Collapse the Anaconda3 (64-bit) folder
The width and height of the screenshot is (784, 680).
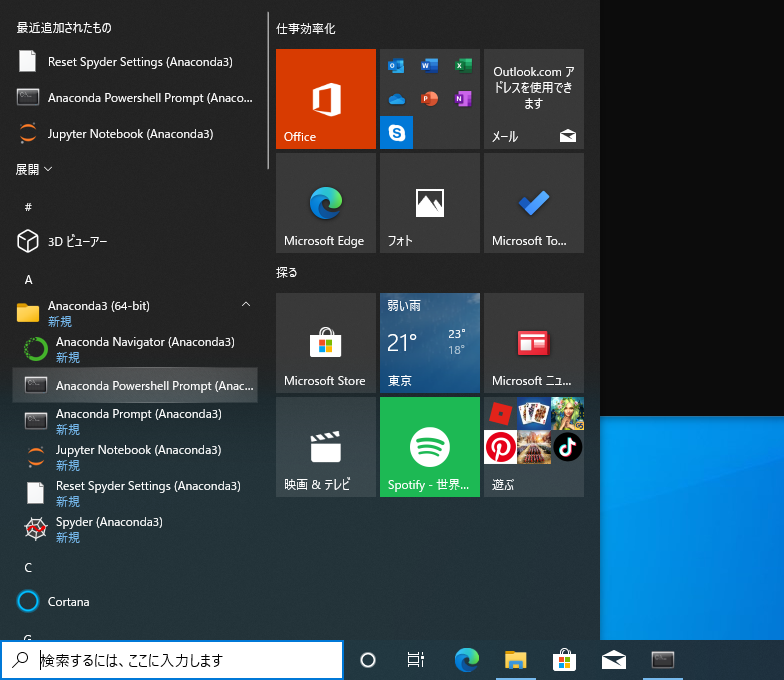246,305
